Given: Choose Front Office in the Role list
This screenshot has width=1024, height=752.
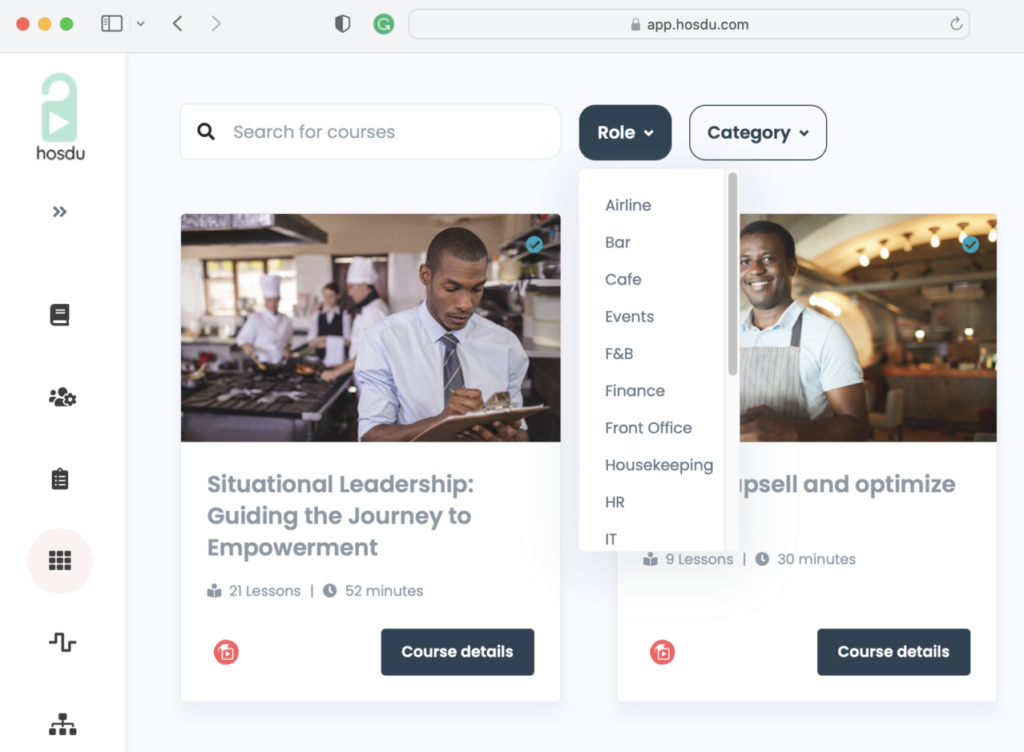Looking at the screenshot, I should (648, 428).
